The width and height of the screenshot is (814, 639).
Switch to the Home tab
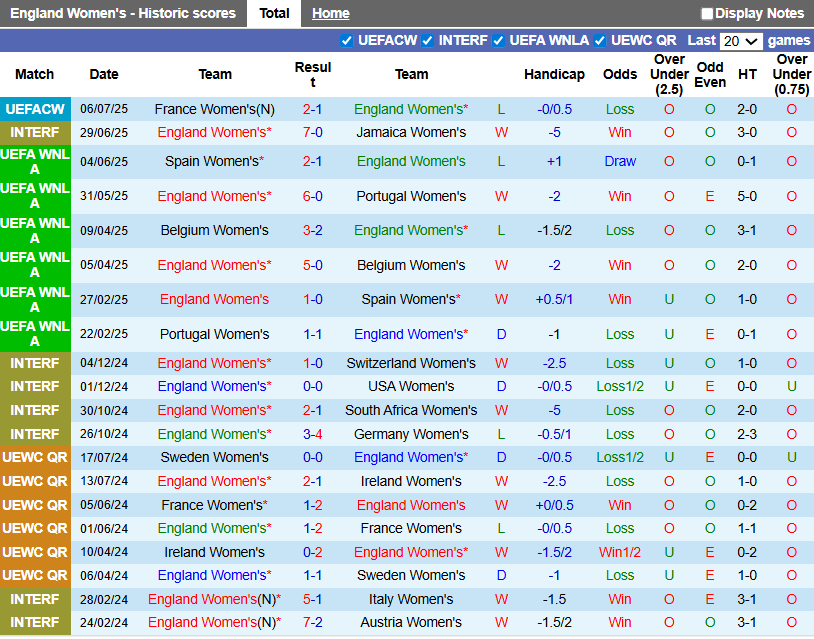(x=331, y=13)
